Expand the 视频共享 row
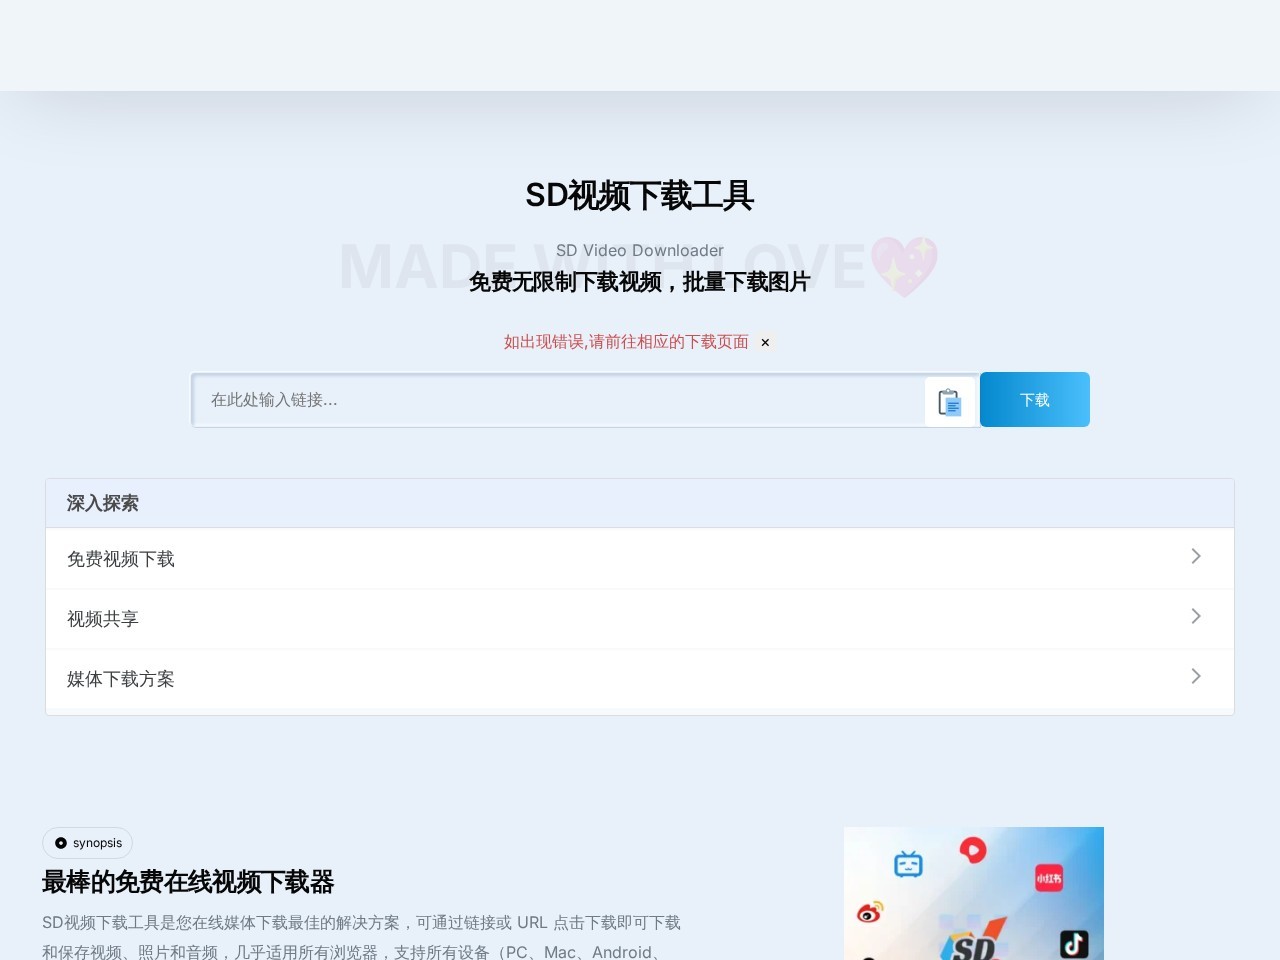Viewport: 1280px width, 960px height. click(x=640, y=619)
